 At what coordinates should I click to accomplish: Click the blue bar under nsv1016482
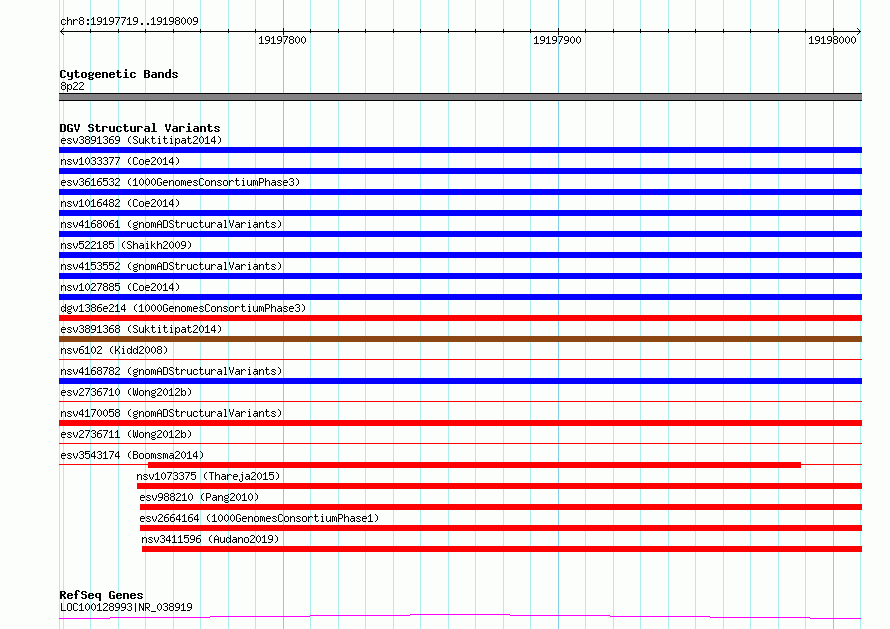460,213
